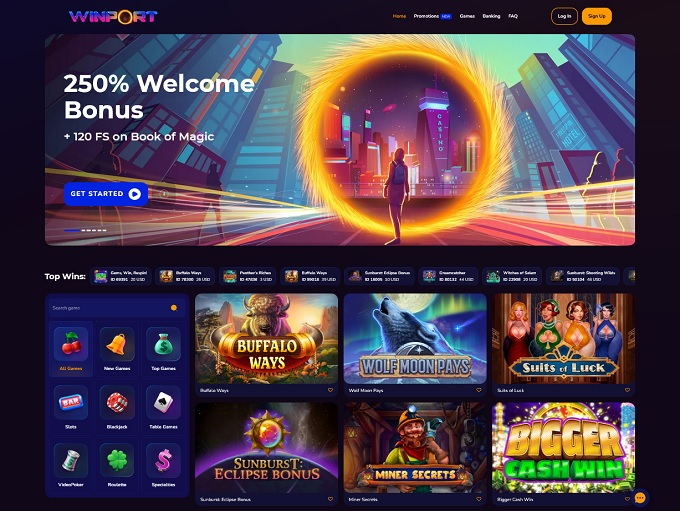Open the VideoPoker category icon
Screen dimensions: 680x511
[71, 465]
